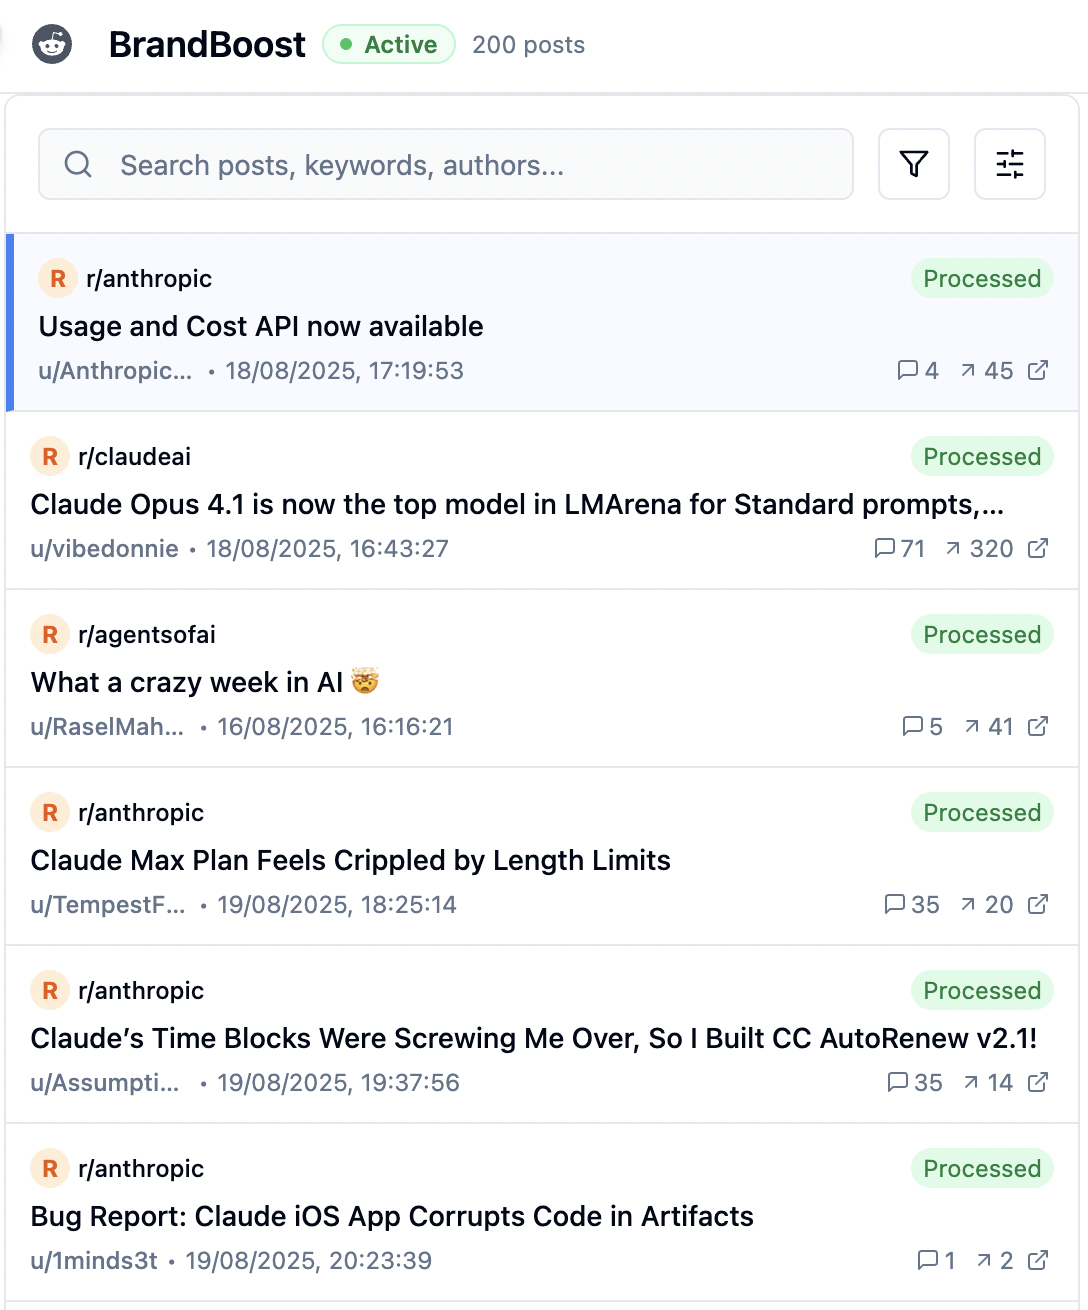Screen dimensions: 1088x1310
Task: Select the 'Usage and Cost API now available' post title
Action: pyautogui.click(x=259, y=326)
